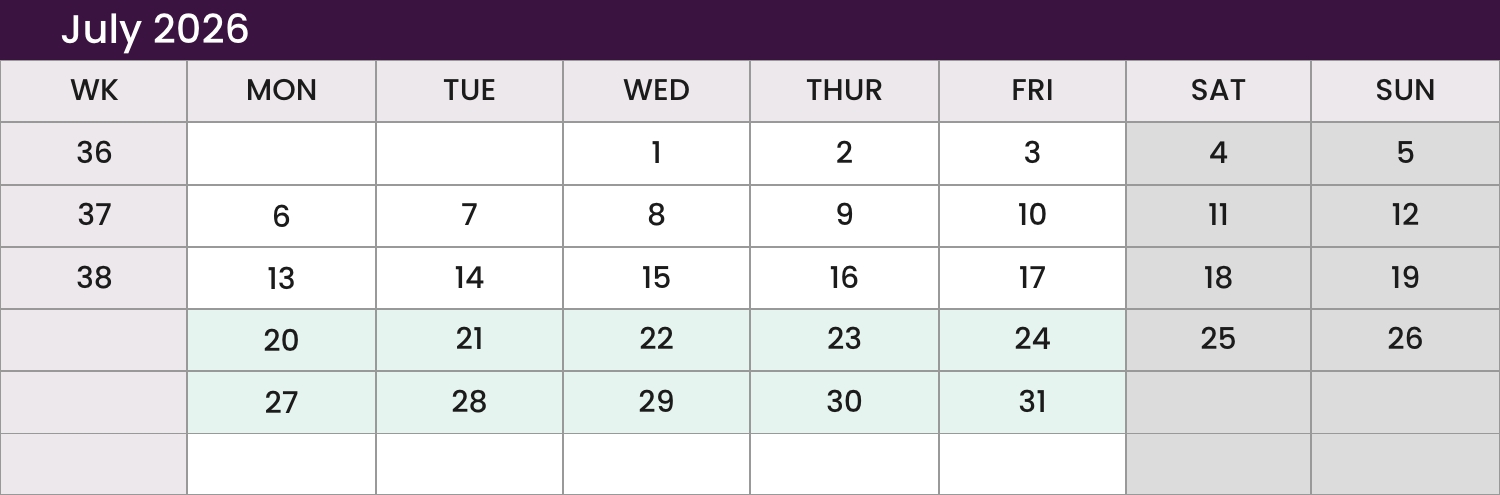Choose Friday July 31
Screen dimensions: 1500x495
(1032, 402)
